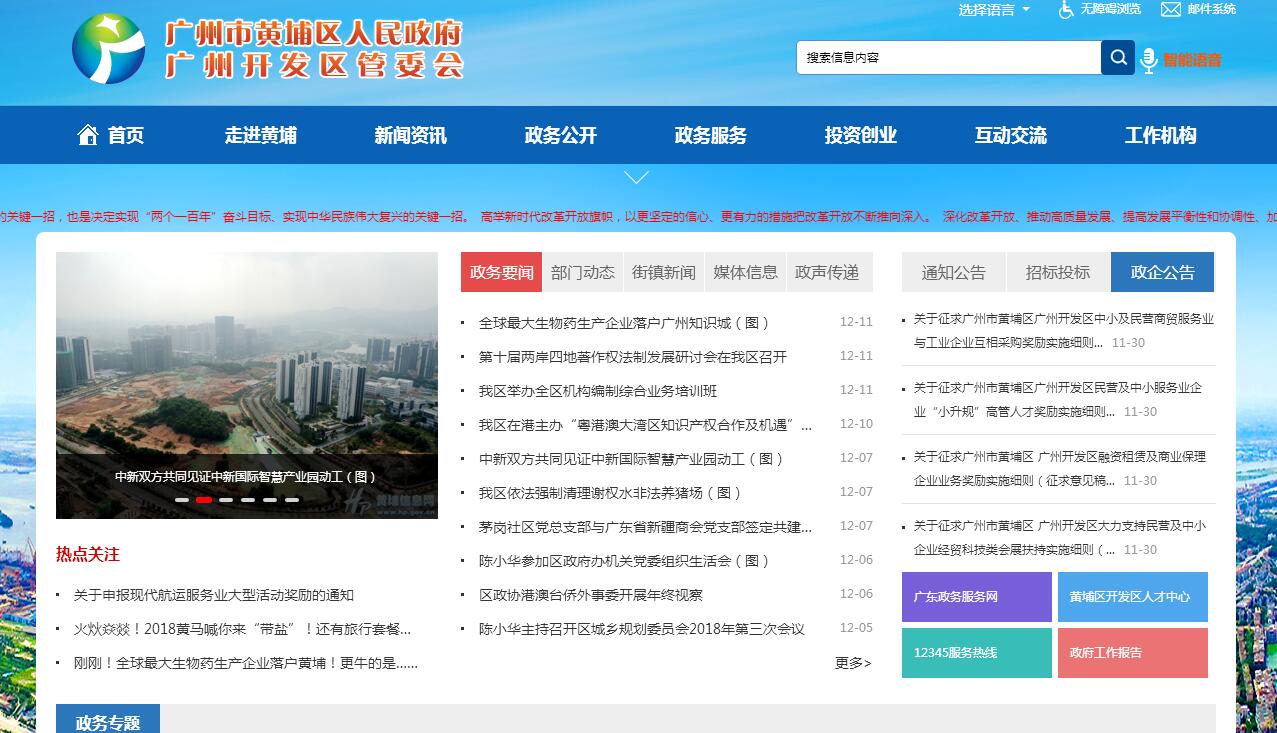
Task: Open the 政务公开 navigation menu
Action: (x=560, y=135)
